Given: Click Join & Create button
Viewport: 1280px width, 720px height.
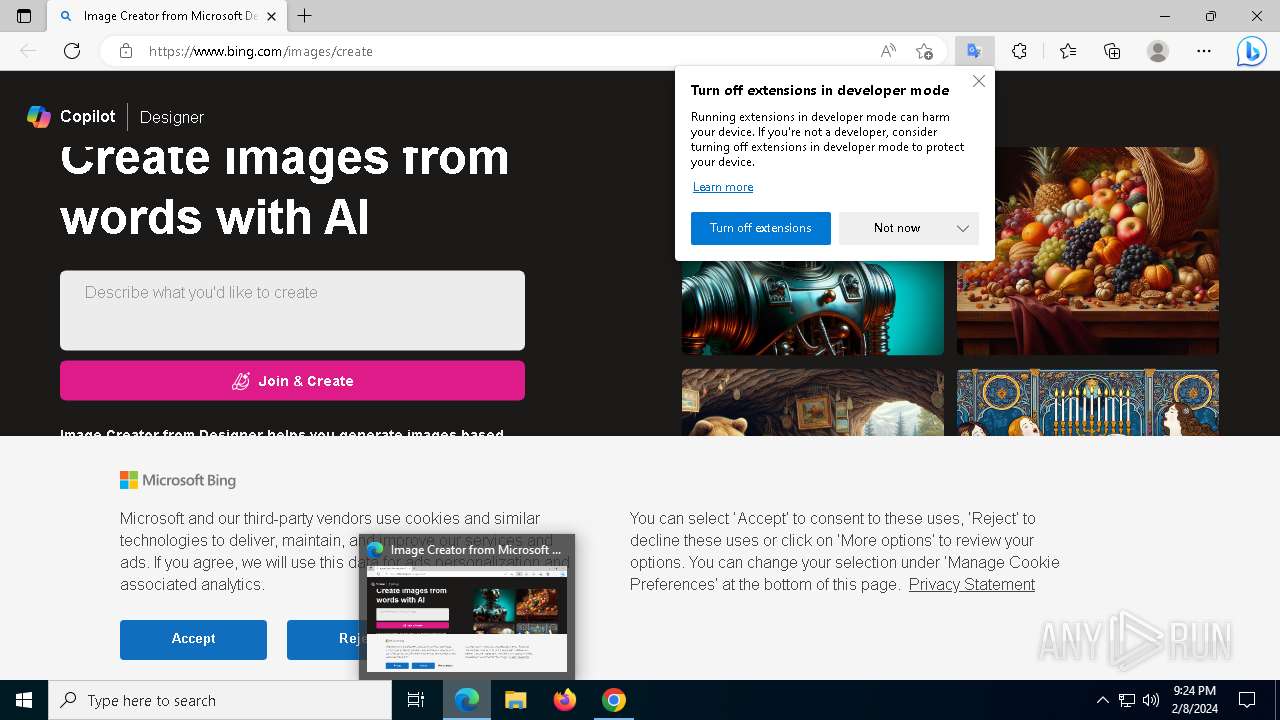Looking at the screenshot, I should pos(292,381).
